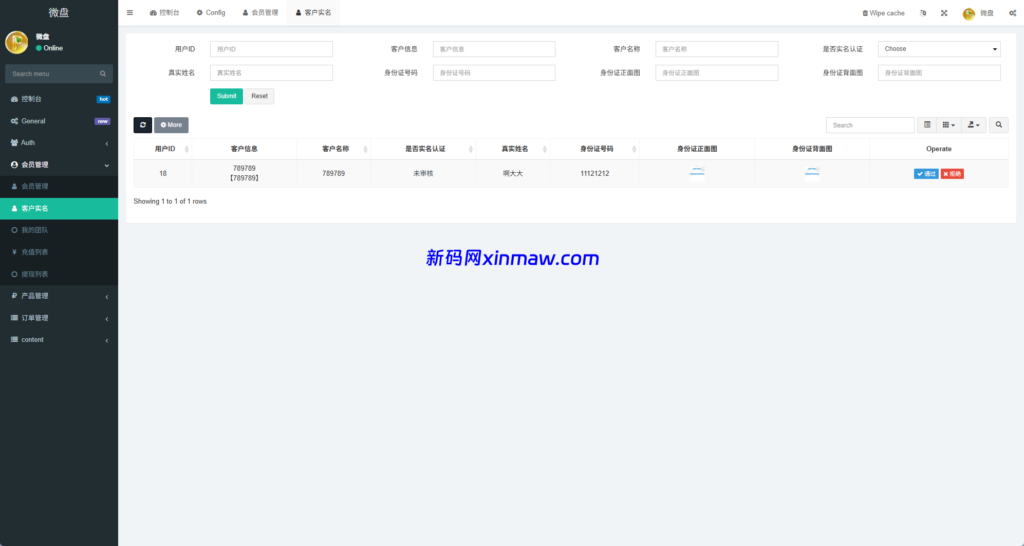Image resolution: width=1024 pixels, height=546 pixels.
Task: Open the columns visibility dropdown
Action: tap(948, 125)
